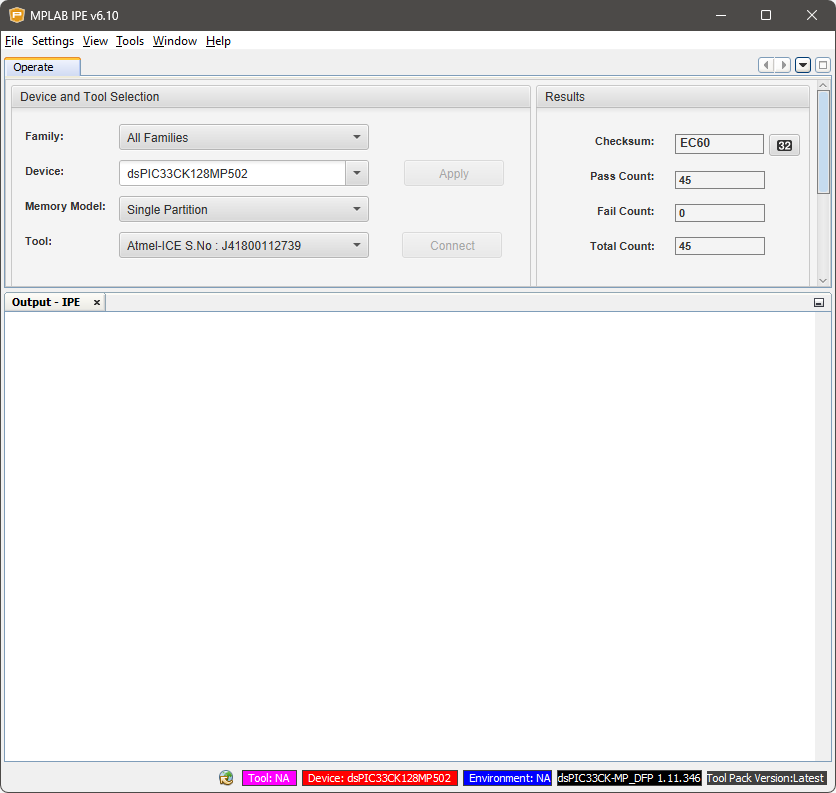This screenshot has width=836, height=793.
Task: Click the Total Count field
Action: pyautogui.click(x=720, y=246)
